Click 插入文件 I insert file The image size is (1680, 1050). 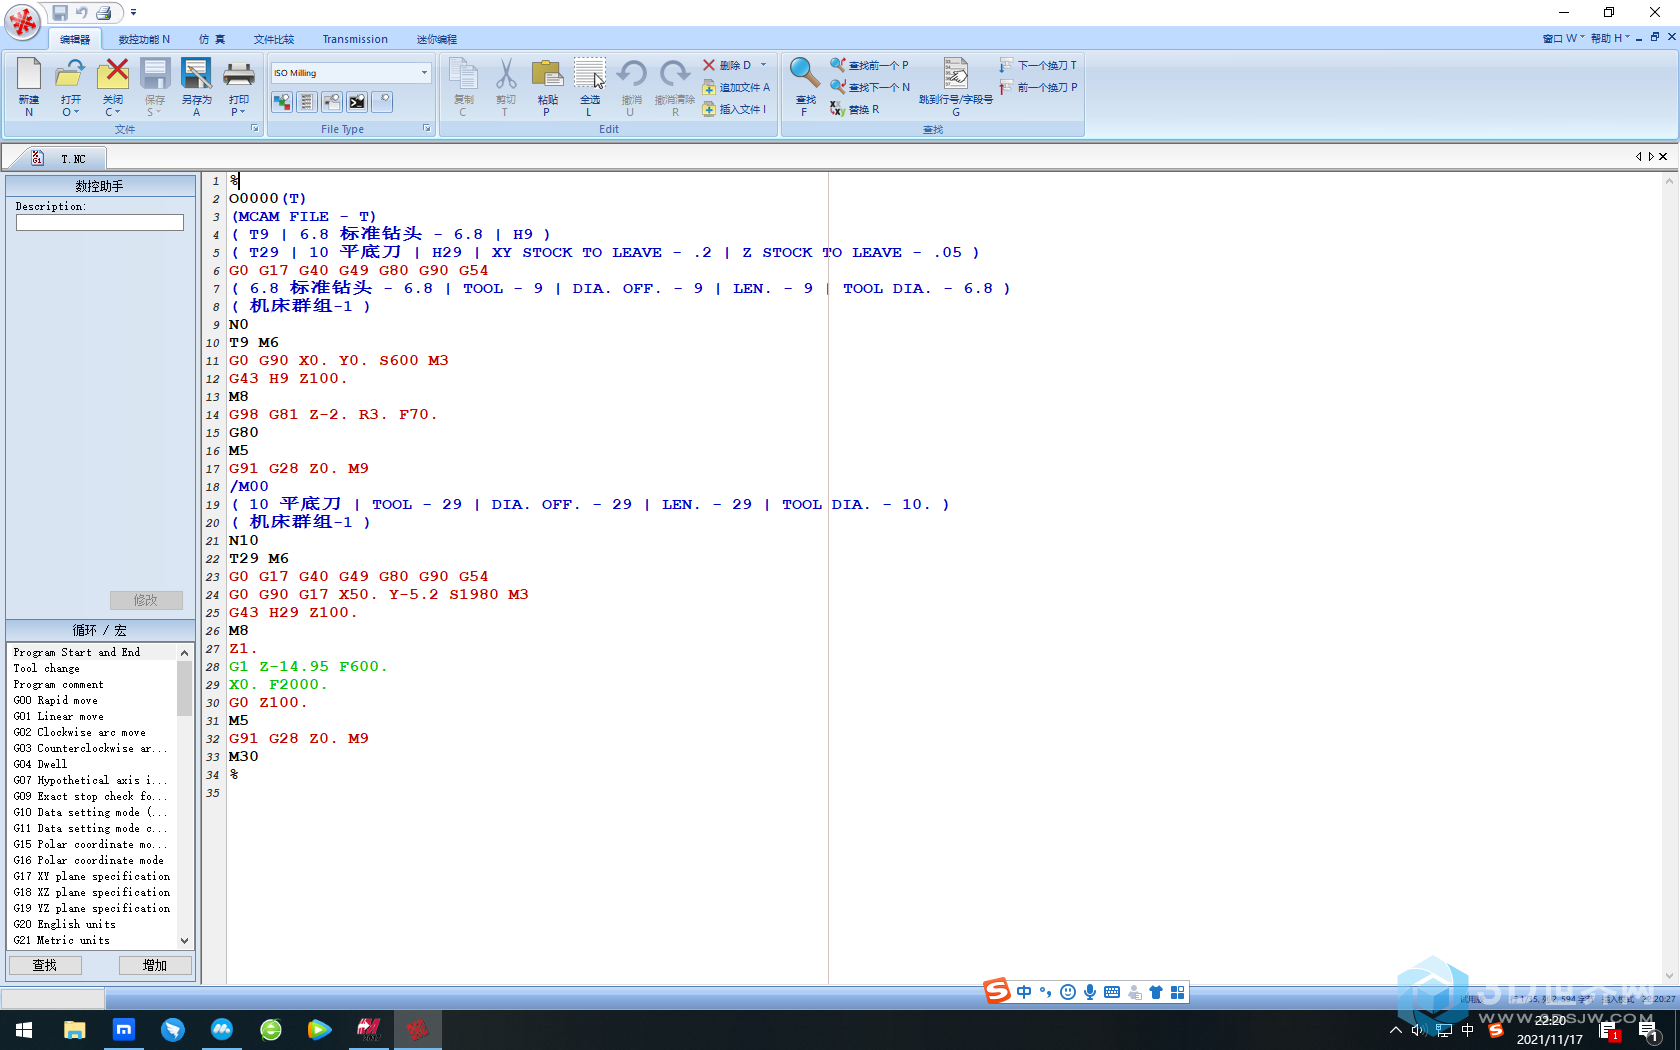735,109
